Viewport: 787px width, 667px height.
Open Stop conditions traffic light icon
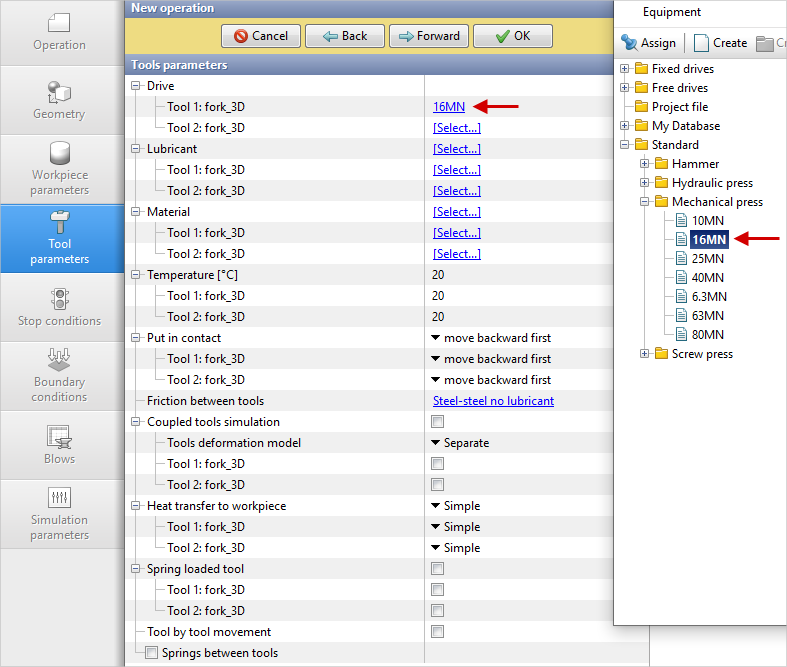[x=59, y=299]
